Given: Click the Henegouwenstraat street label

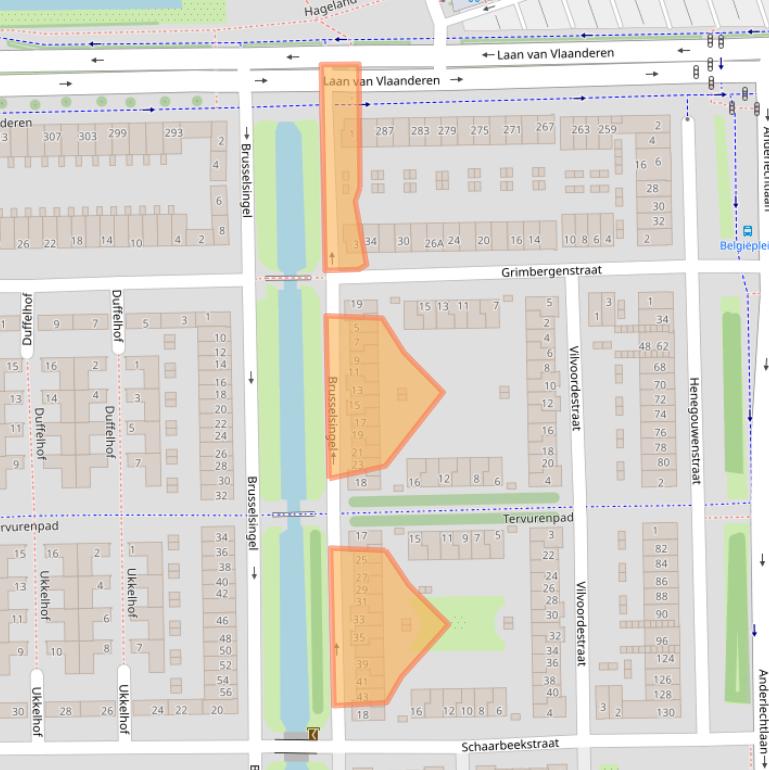Looking at the screenshot, I should click(693, 431).
